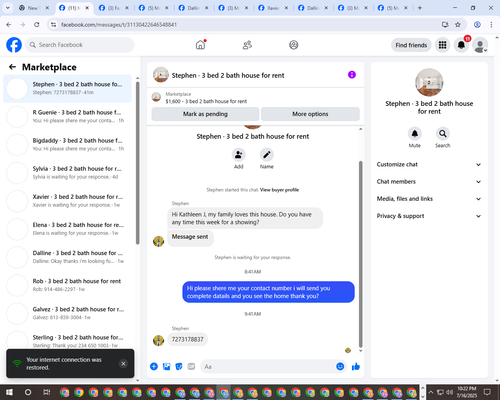Add people to the chat
500x400 pixels.
239,155
